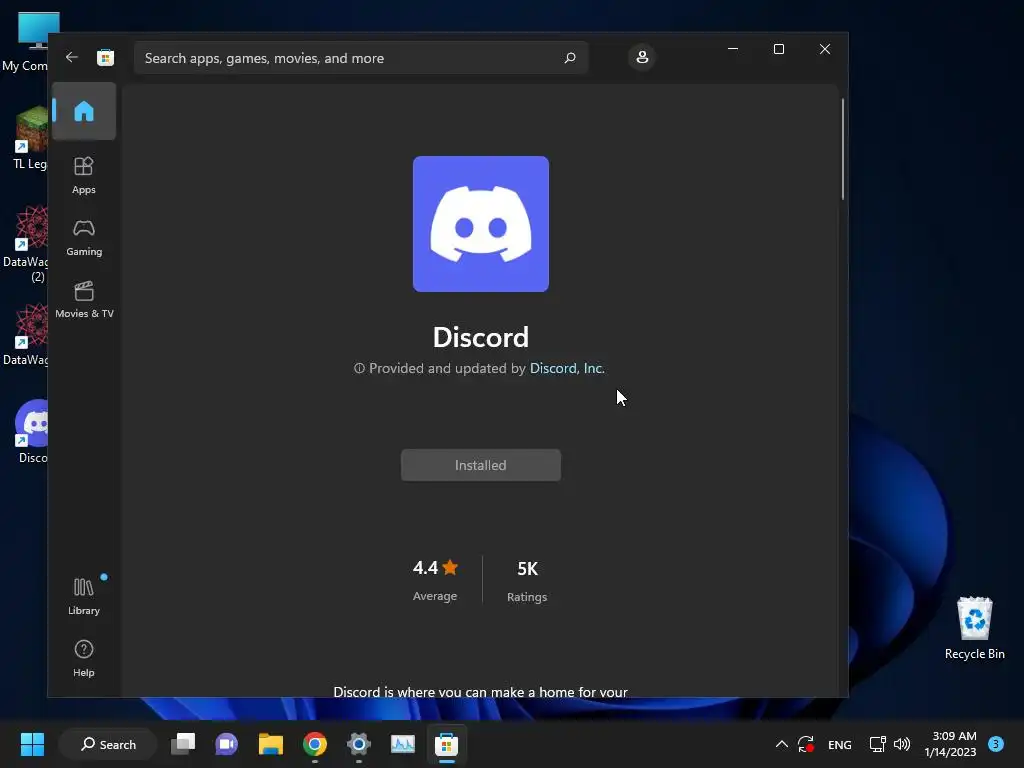Image resolution: width=1024 pixels, height=768 pixels.
Task: Click the sync status tray icon
Action: pos(806,744)
